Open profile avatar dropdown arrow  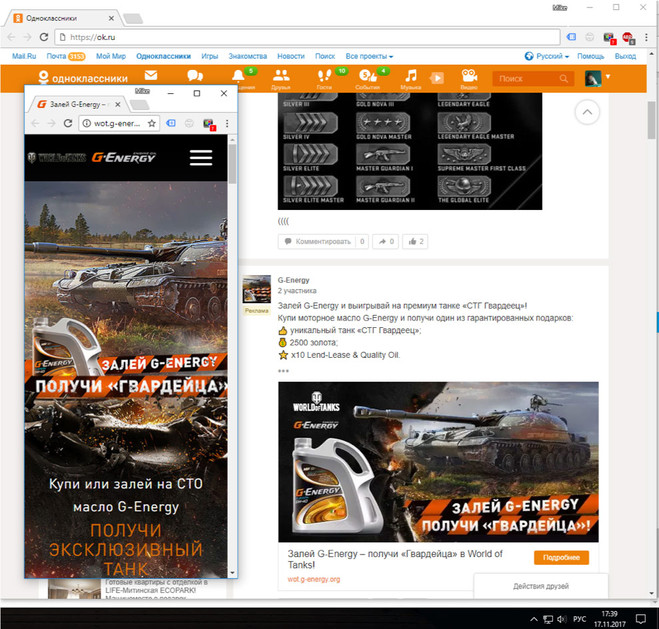click(x=607, y=76)
